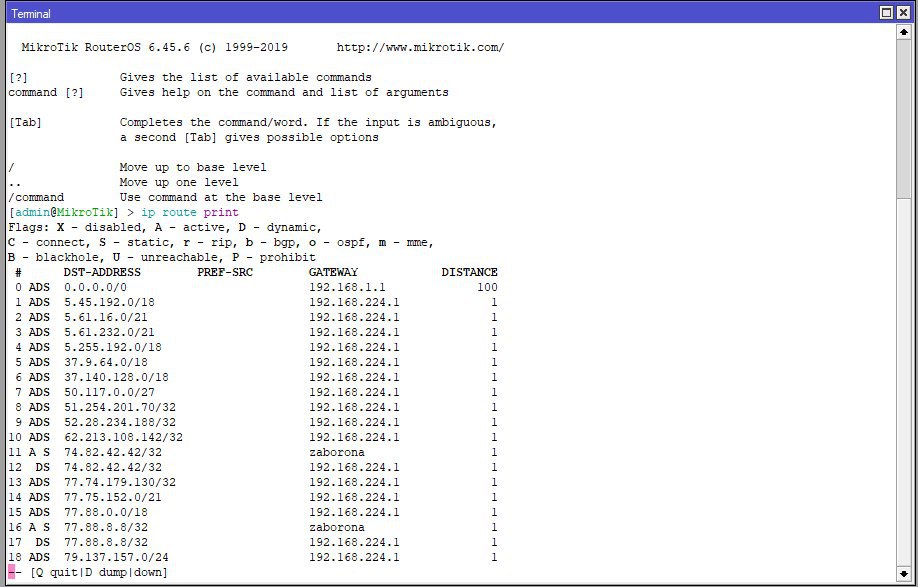Screen dimensions: 918x587
Task: Click the 'DS' flags in row 12
Action: pyautogui.click(x=43, y=467)
